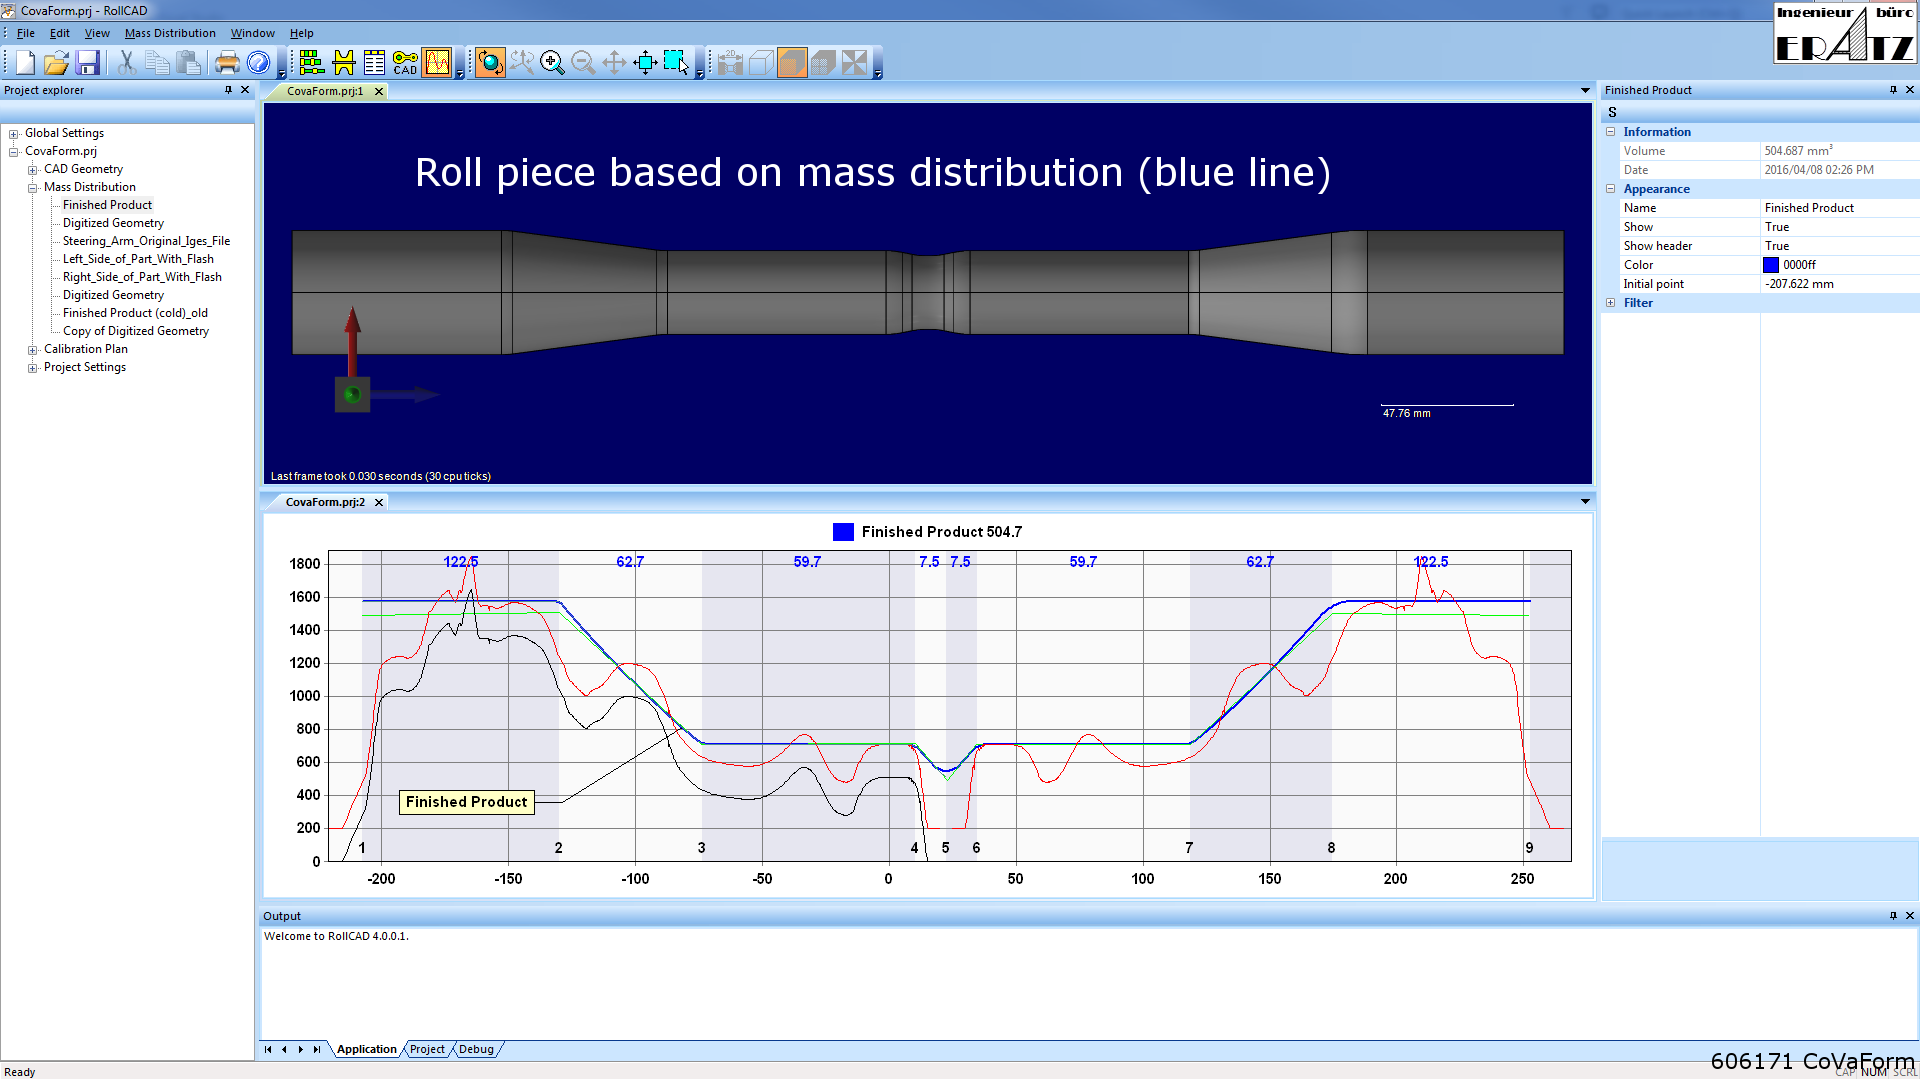Switch to shaded cube display

[x=792, y=63]
